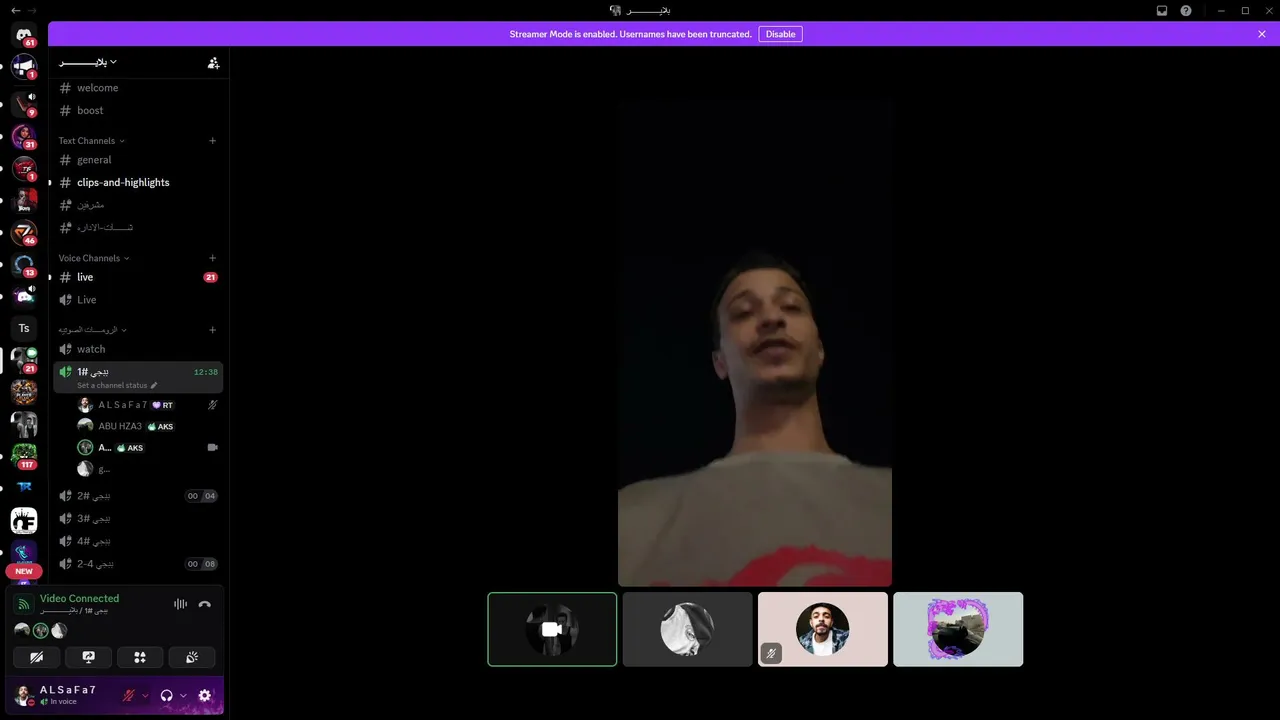Dismiss the Streamer Mode banner
Viewport: 1280px width, 720px height.
(x=1262, y=34)
